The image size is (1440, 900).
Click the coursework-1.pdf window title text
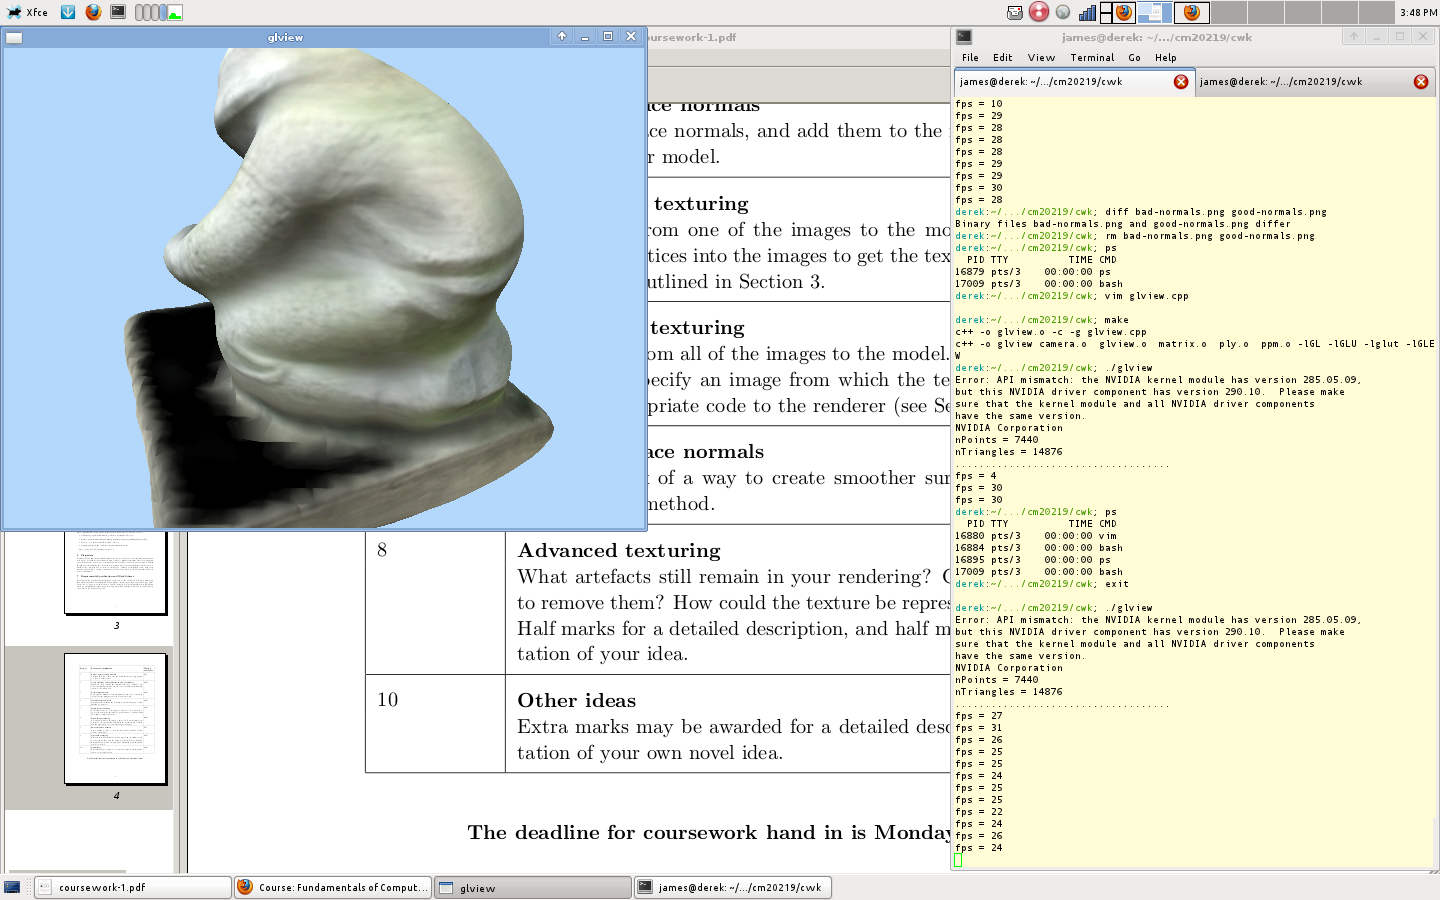[x=693, y=37]
